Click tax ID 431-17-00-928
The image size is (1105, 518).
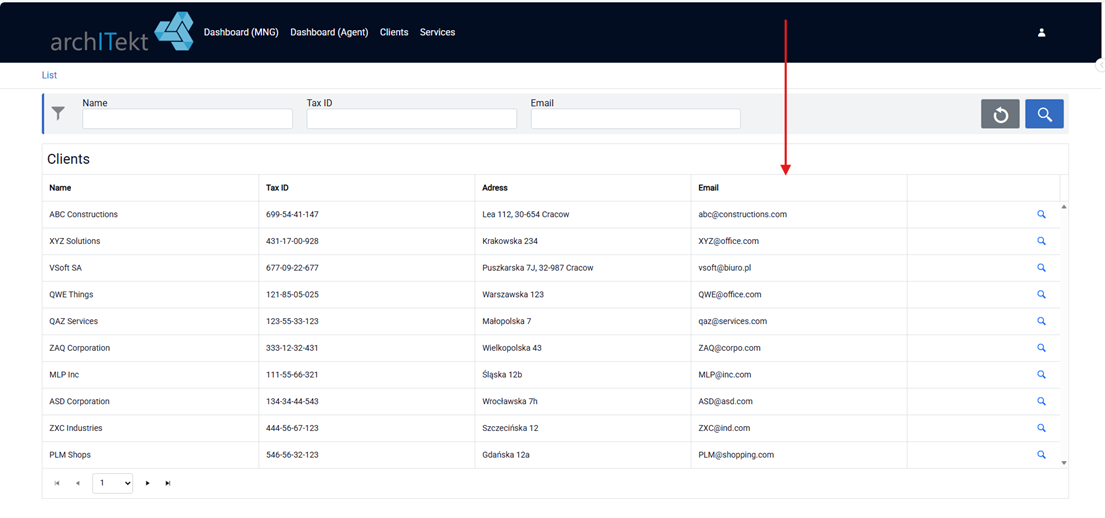(x=292, y=241)
